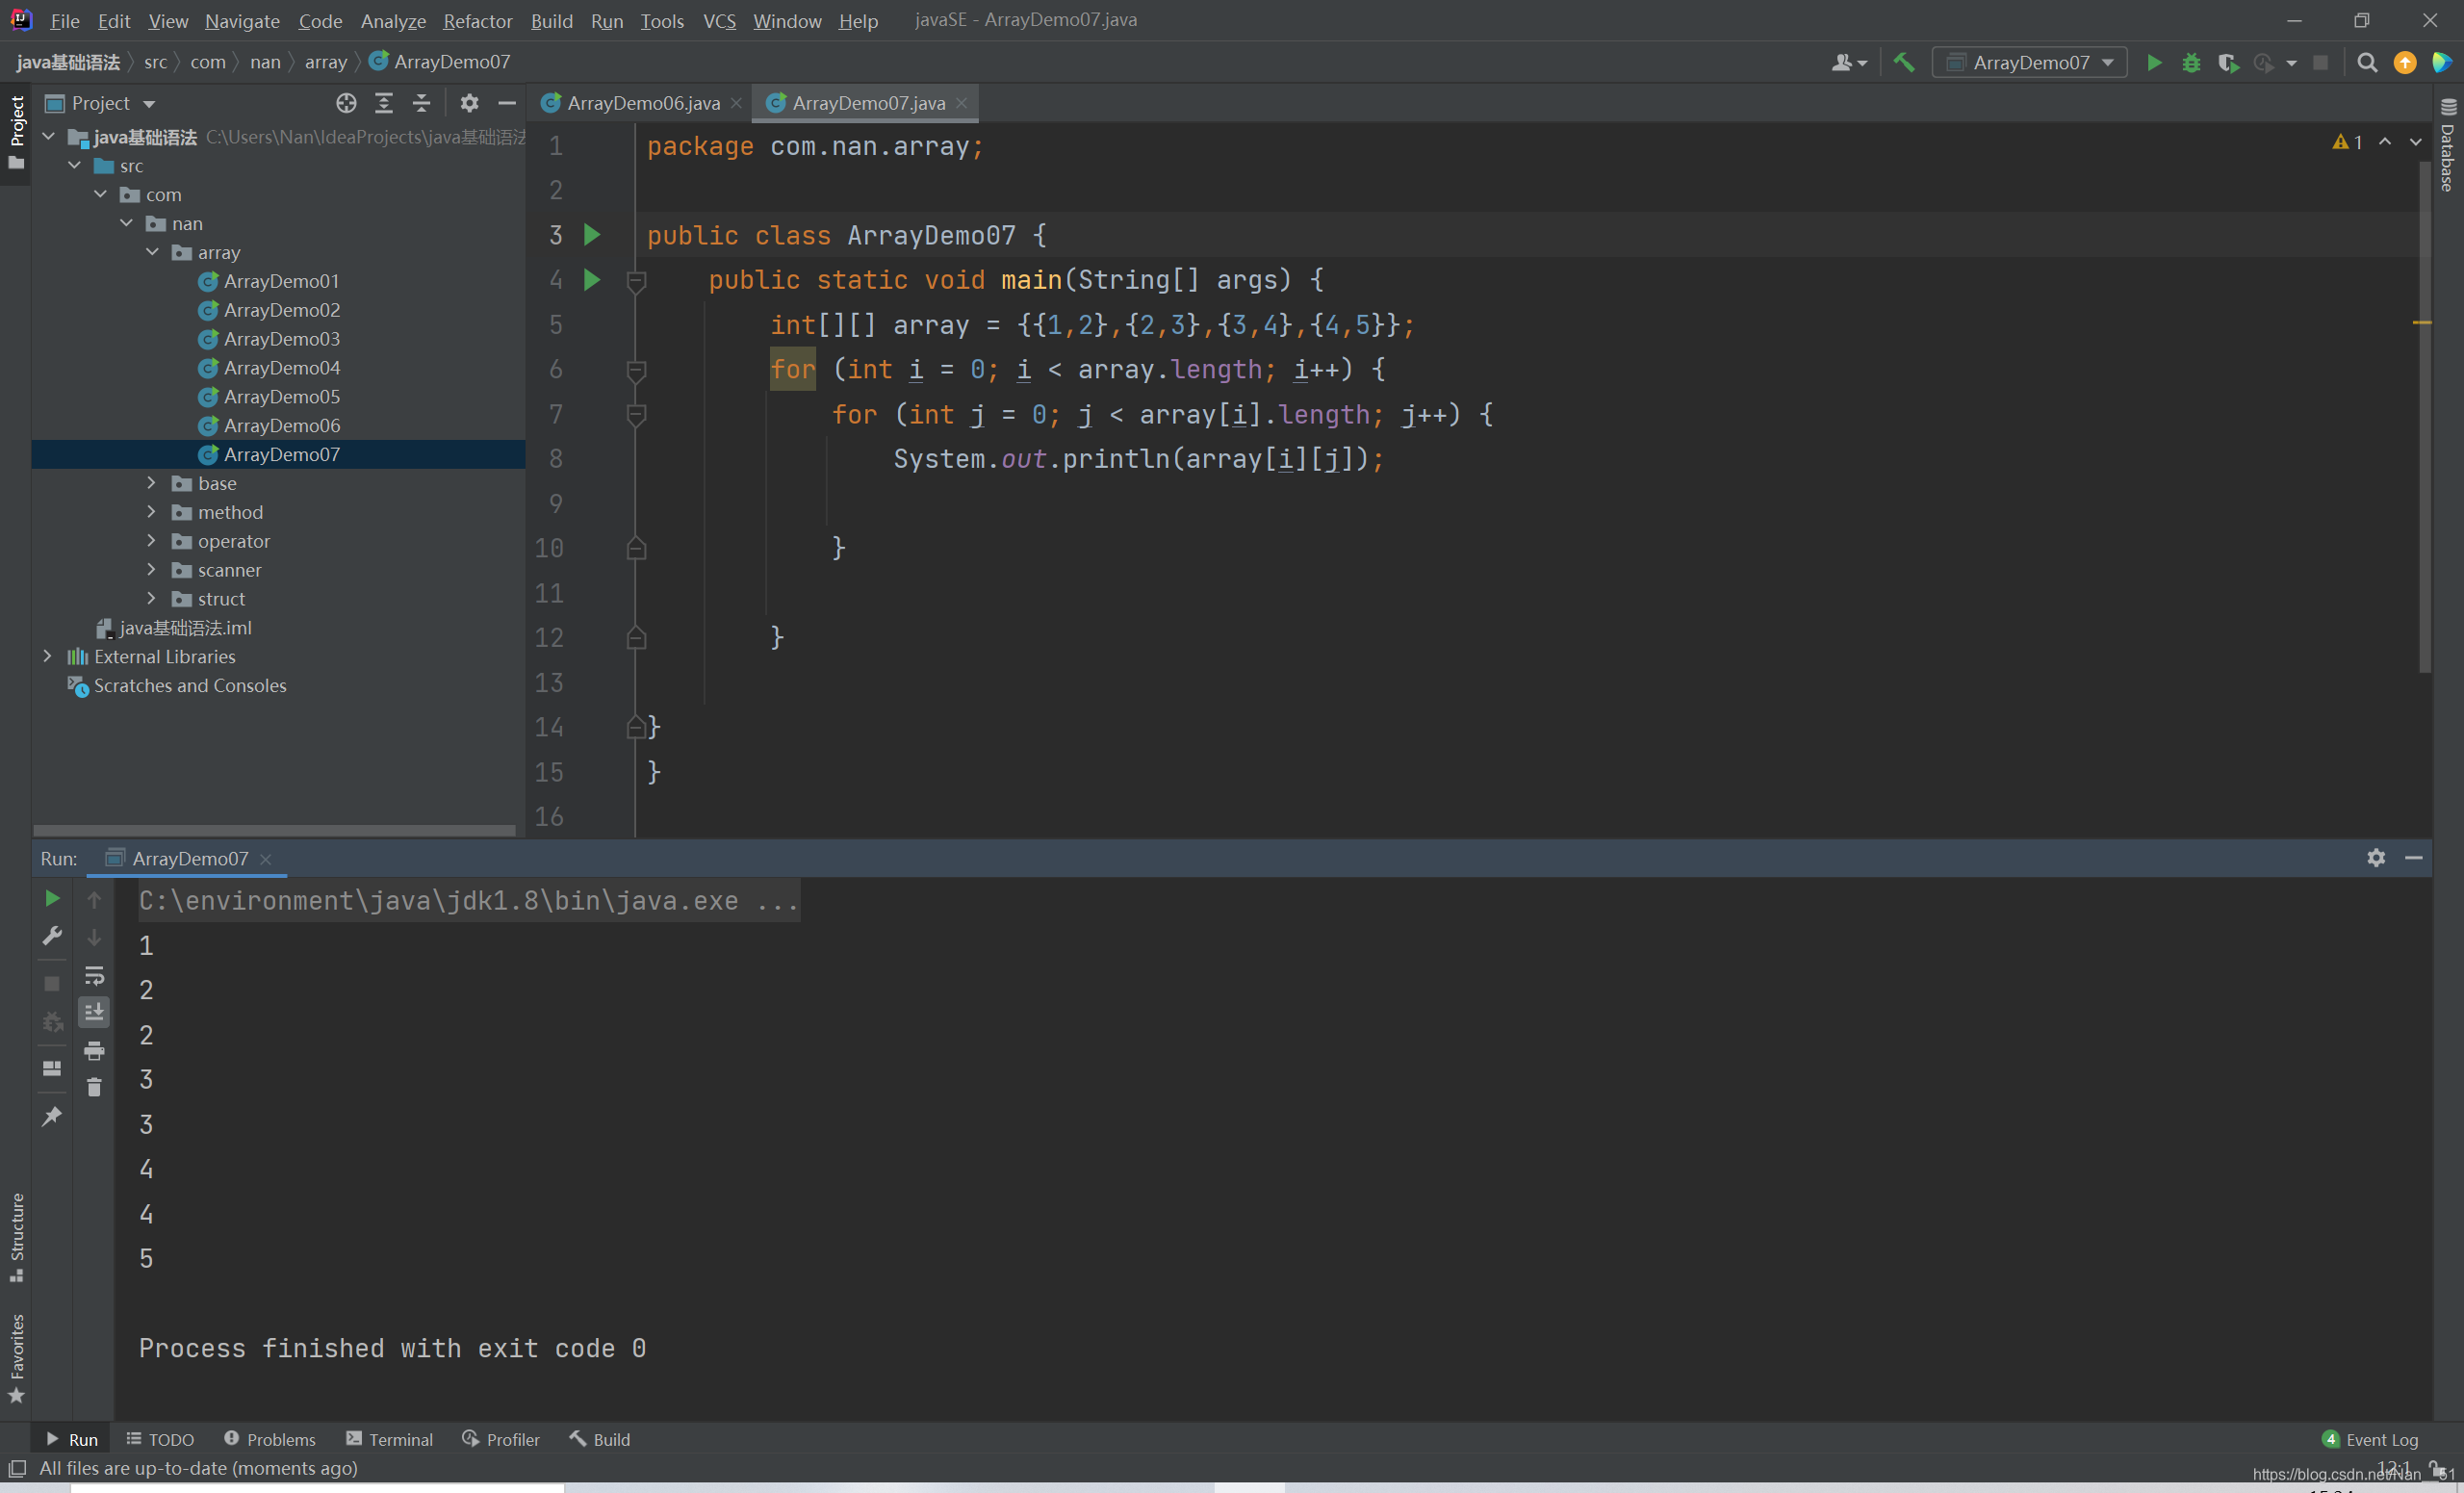Collapse all in Project panel
The image size is (2464, 1493).
421,103
